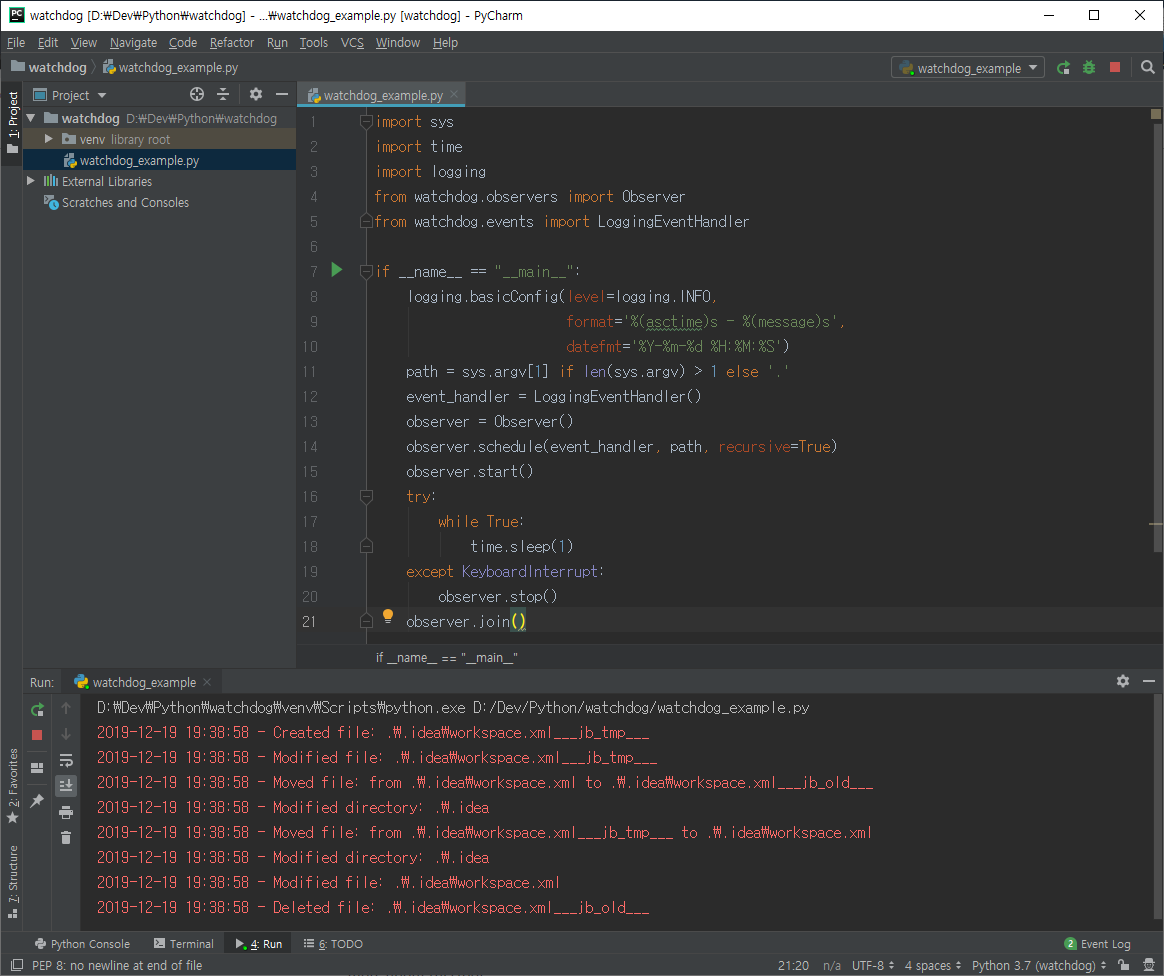Stop the running process in top toolbar

pyautogui.click(x=1114, y=68)
